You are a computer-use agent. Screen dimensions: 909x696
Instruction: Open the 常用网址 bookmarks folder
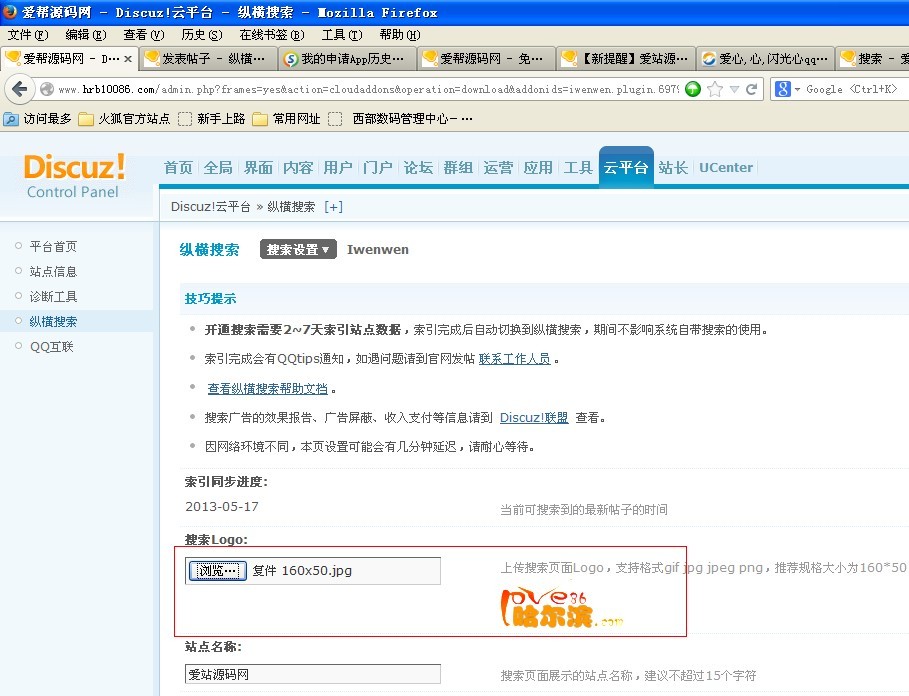click(x=287, y=119)
